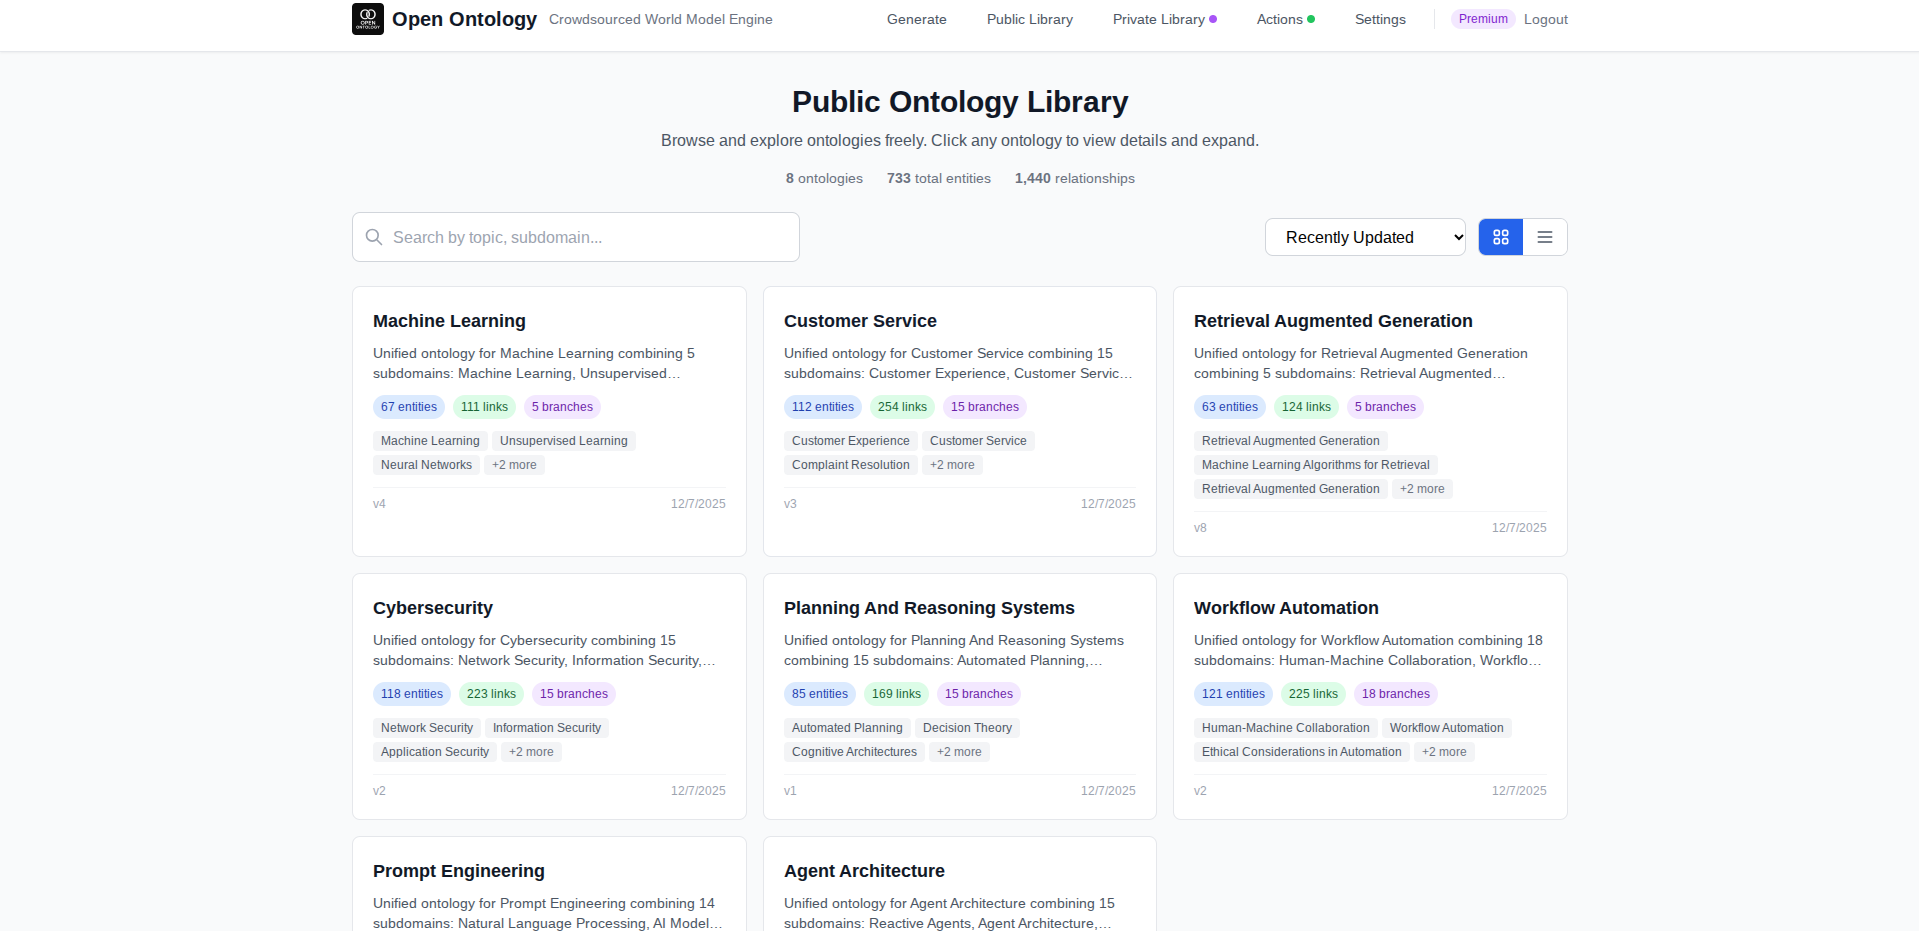Open the Public Library page

coord(1029,19)
